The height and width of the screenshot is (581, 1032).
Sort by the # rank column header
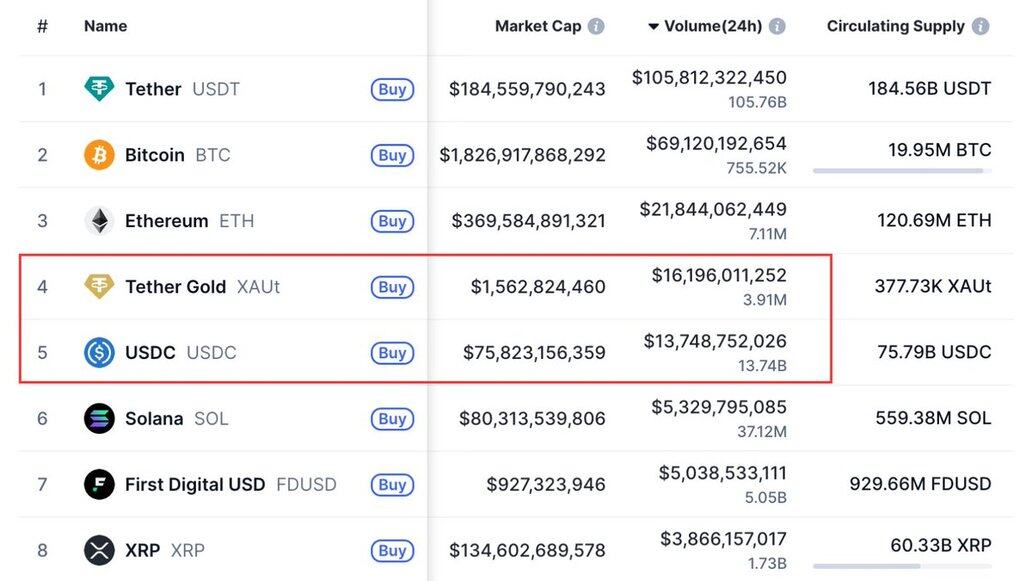[x=42, y=27]
